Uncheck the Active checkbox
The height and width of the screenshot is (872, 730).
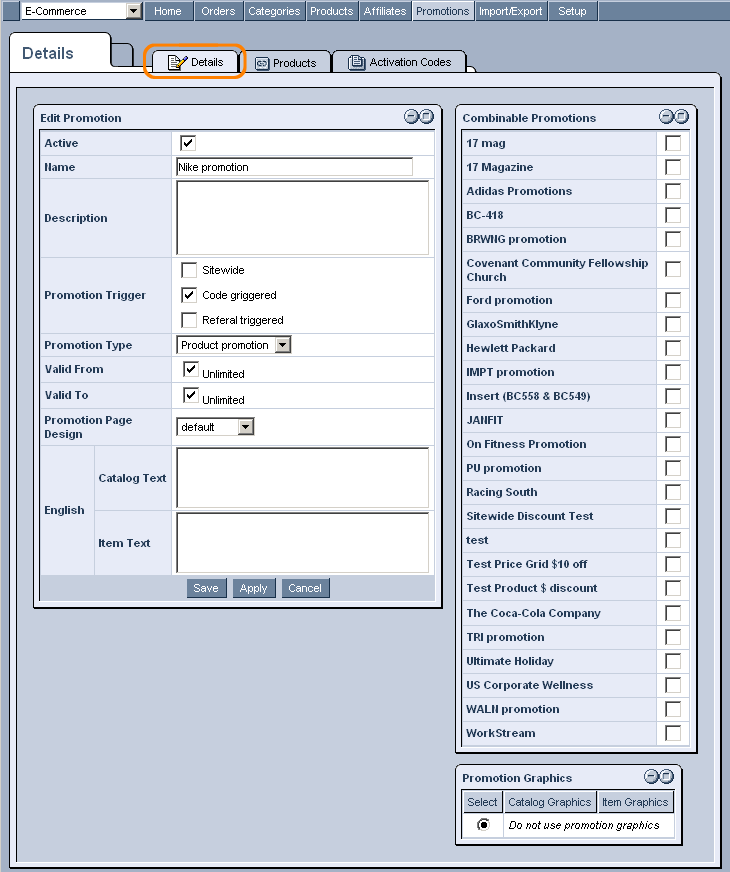point(188,143)
